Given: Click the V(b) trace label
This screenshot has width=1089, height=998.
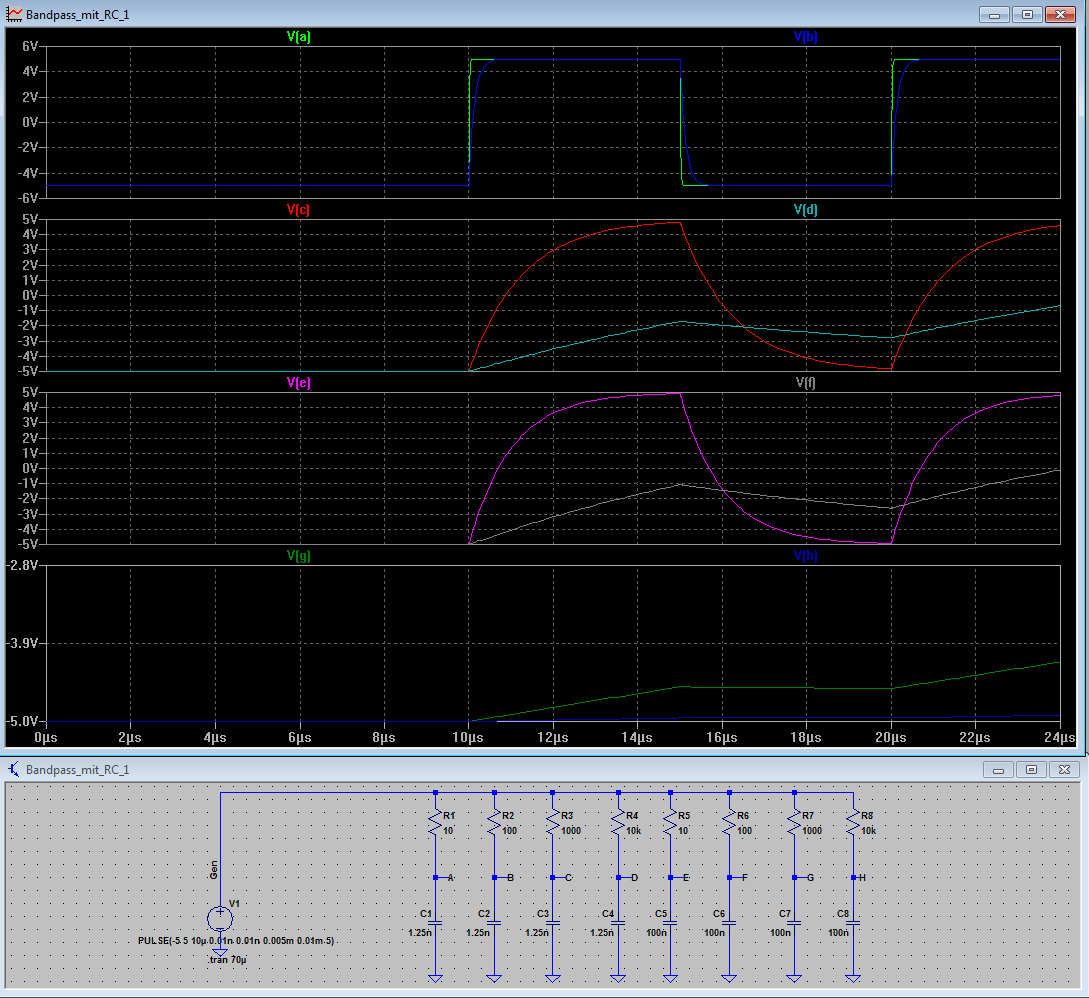Looking at the screenshot, I should tap(805, 37).
